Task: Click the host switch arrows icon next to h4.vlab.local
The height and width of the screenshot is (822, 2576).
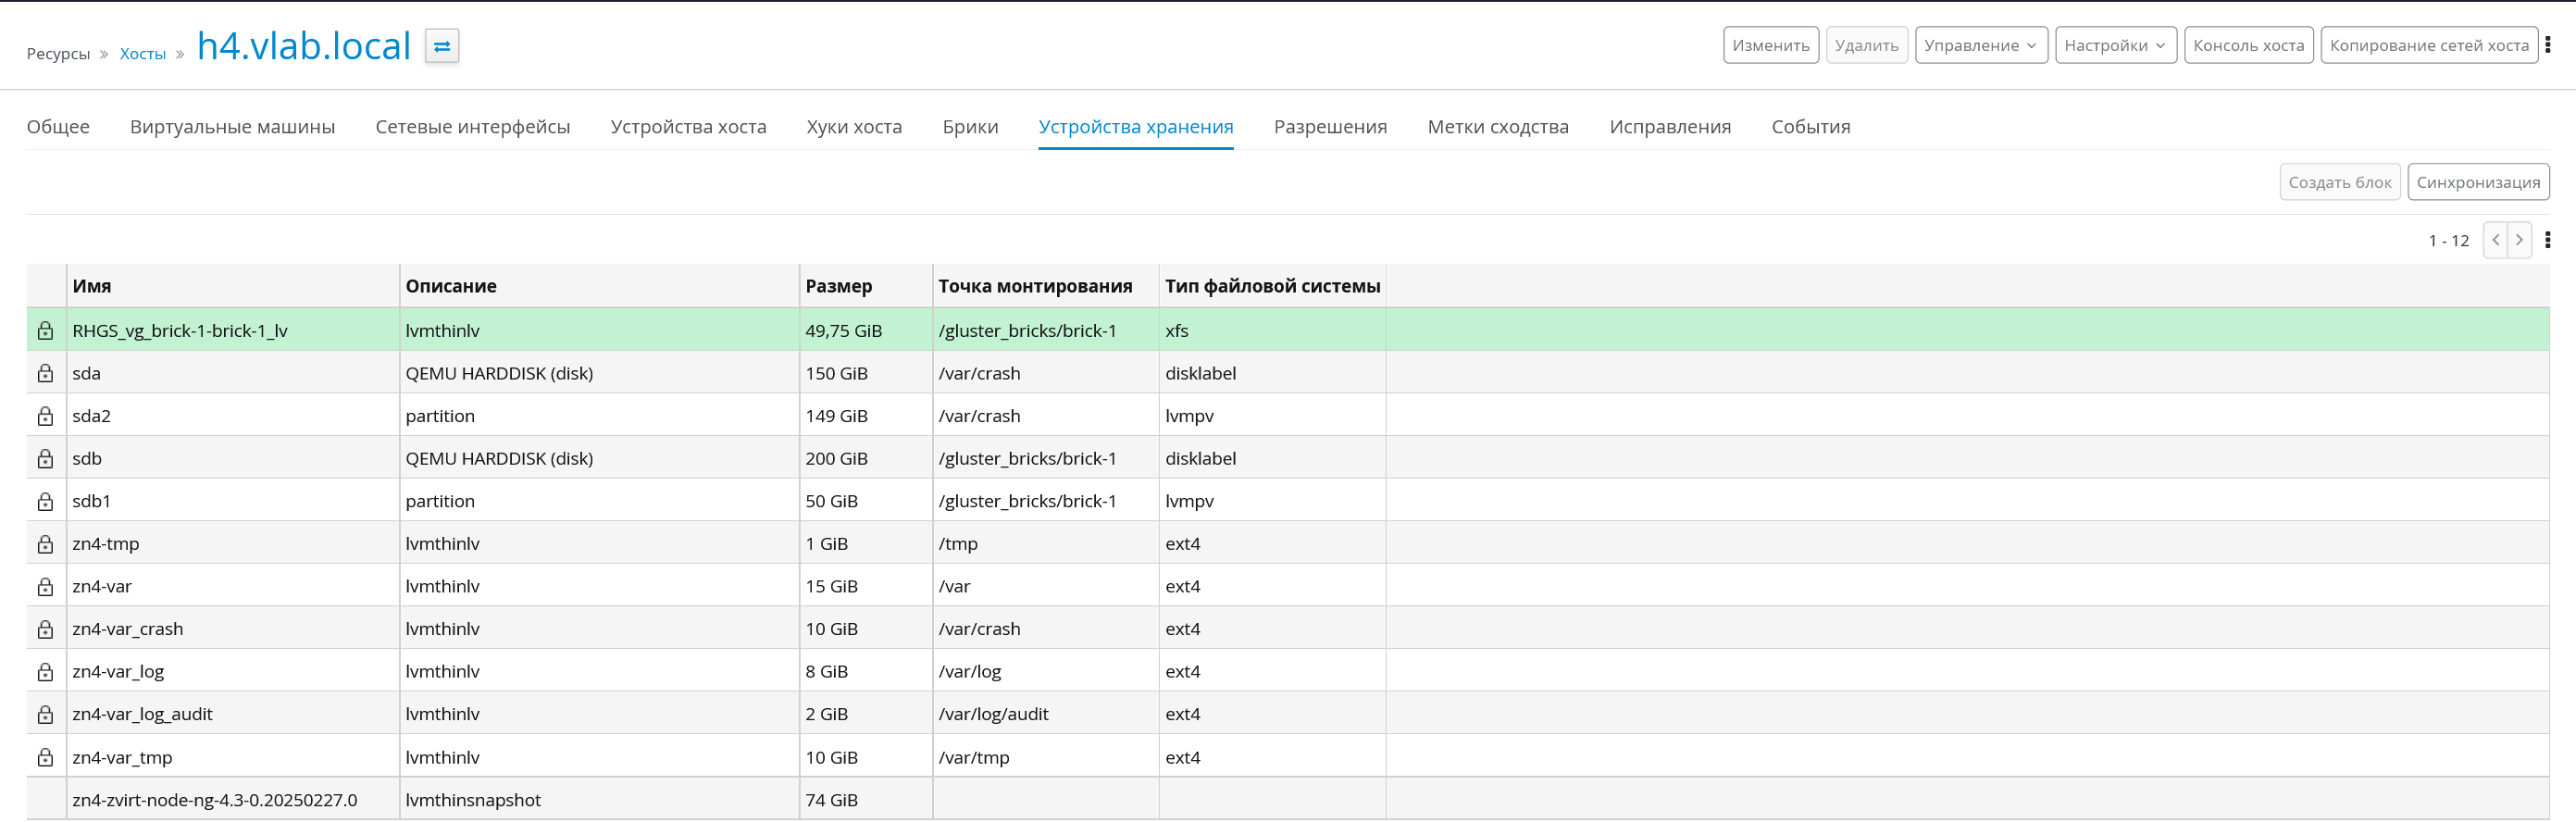Action: click(442, 46)
